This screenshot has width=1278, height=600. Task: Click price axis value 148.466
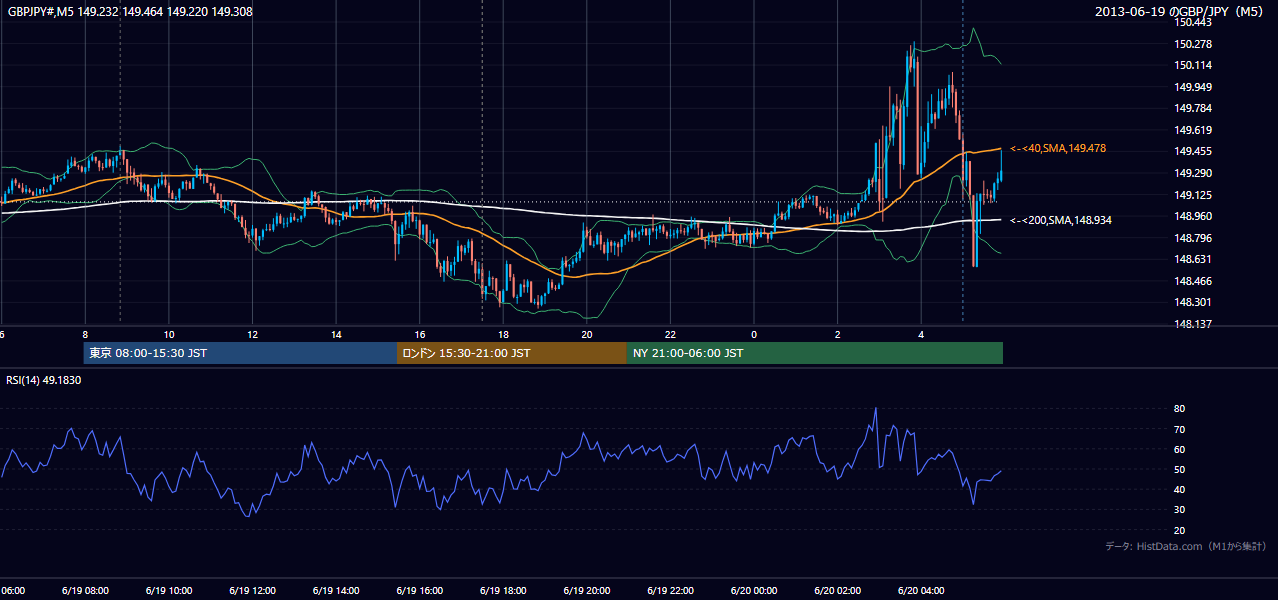point(1193,281)
